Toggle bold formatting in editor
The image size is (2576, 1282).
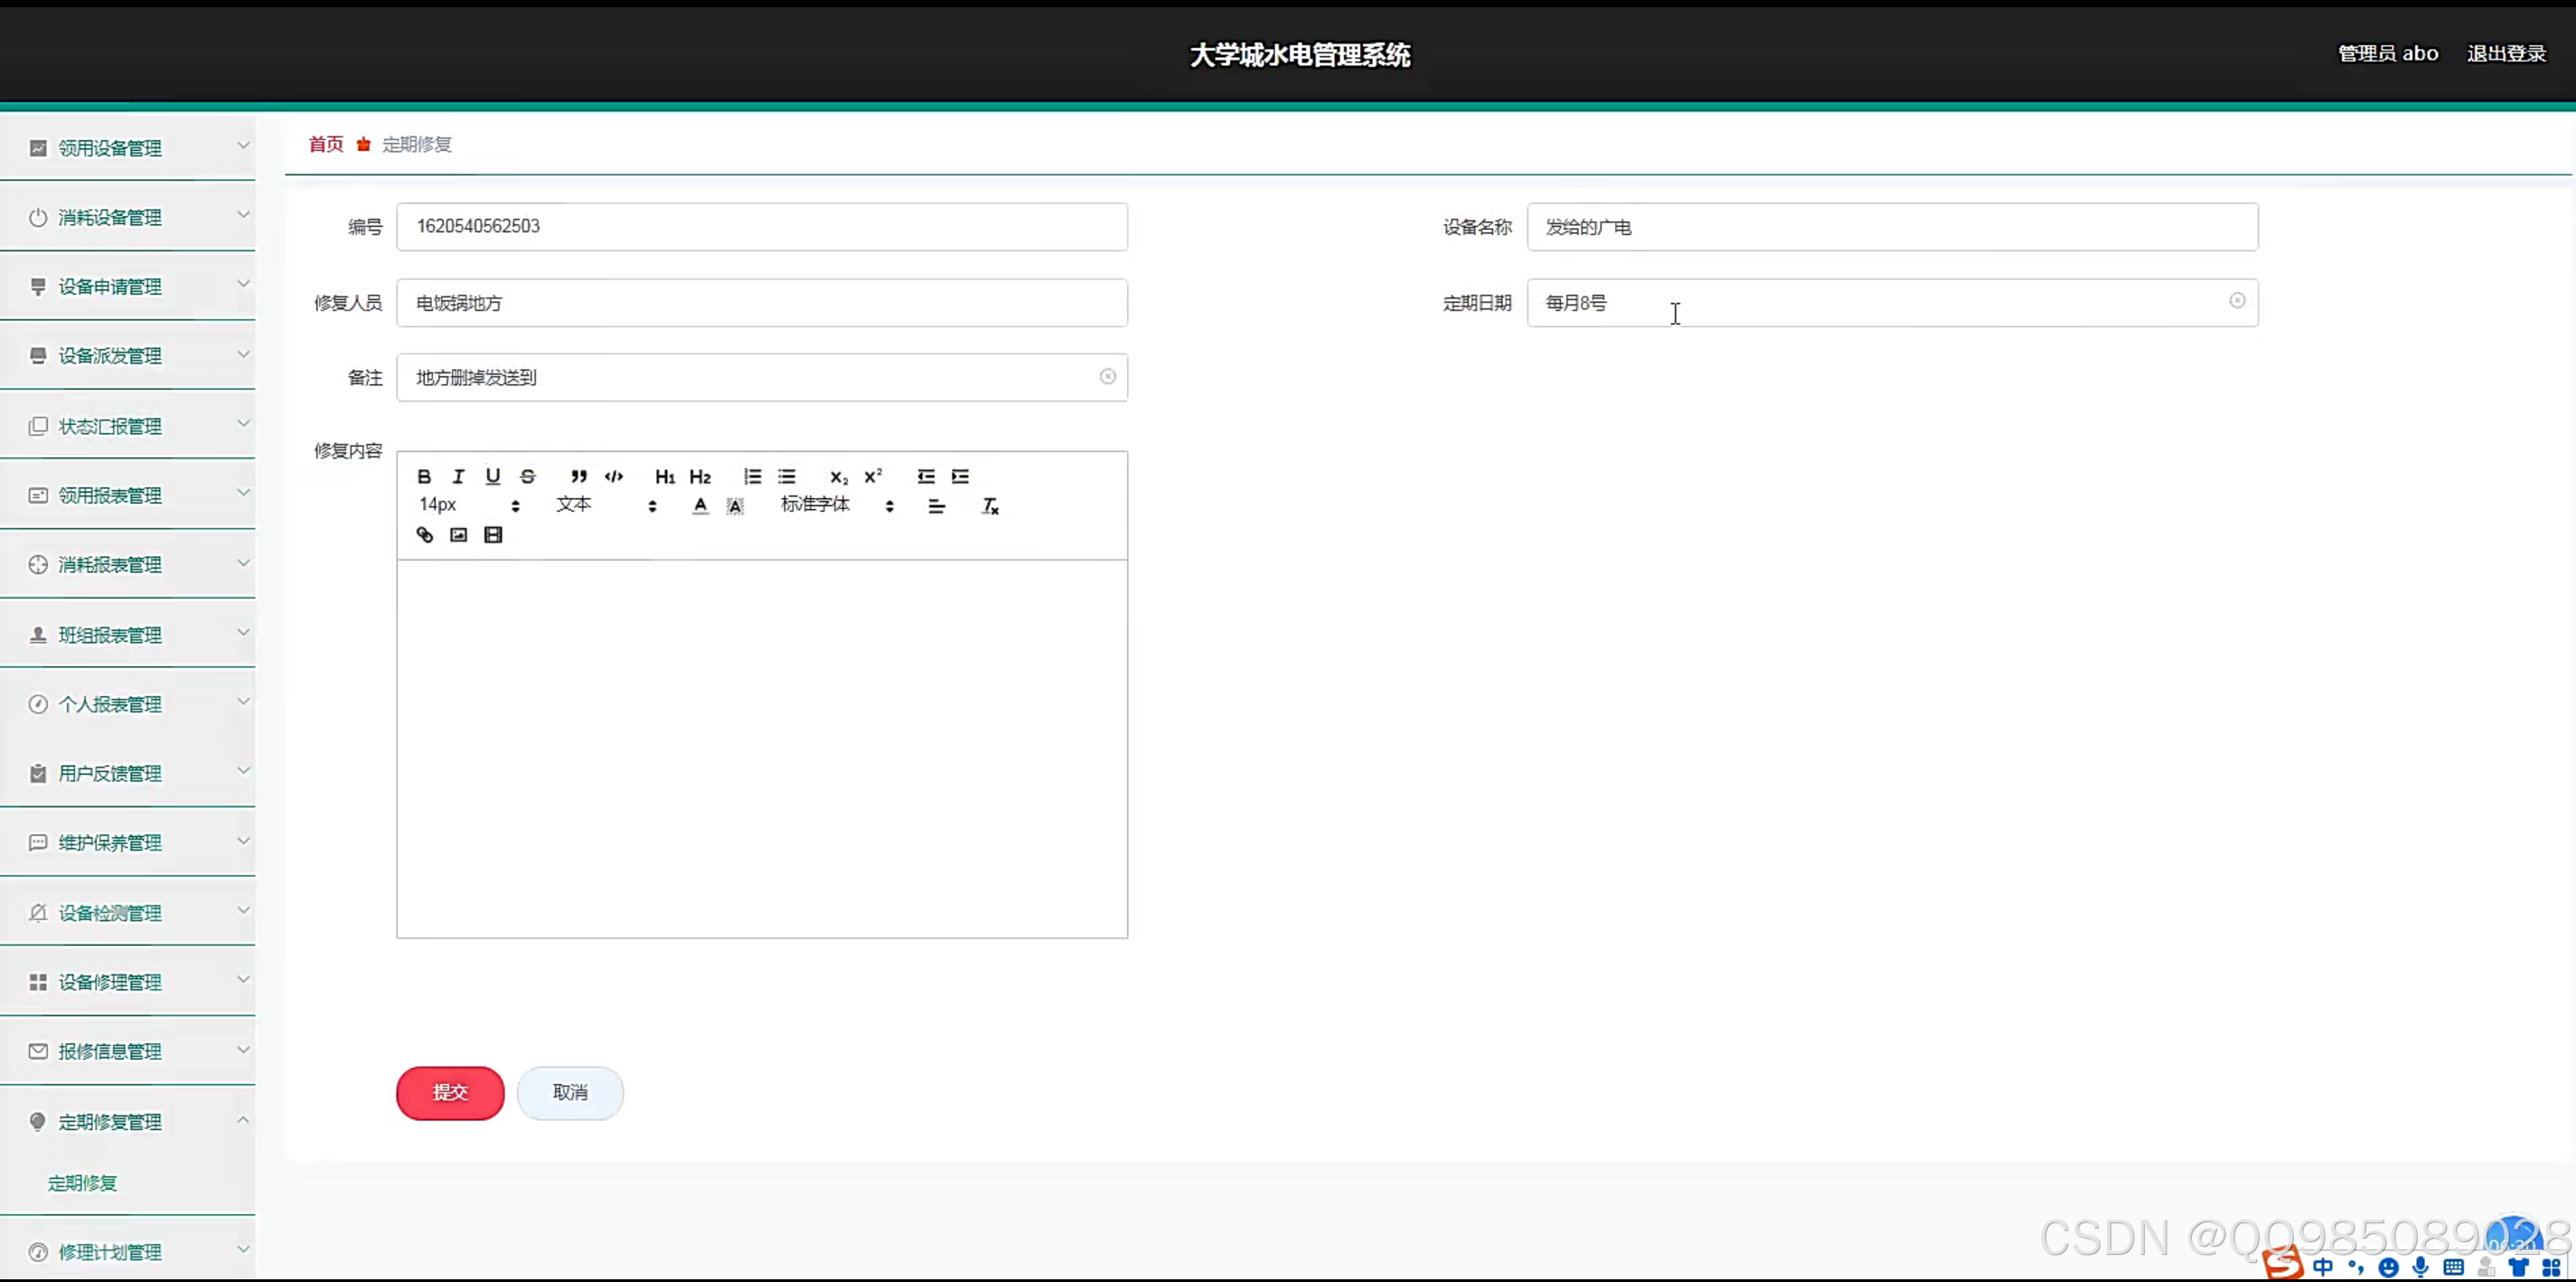[424, 477]
